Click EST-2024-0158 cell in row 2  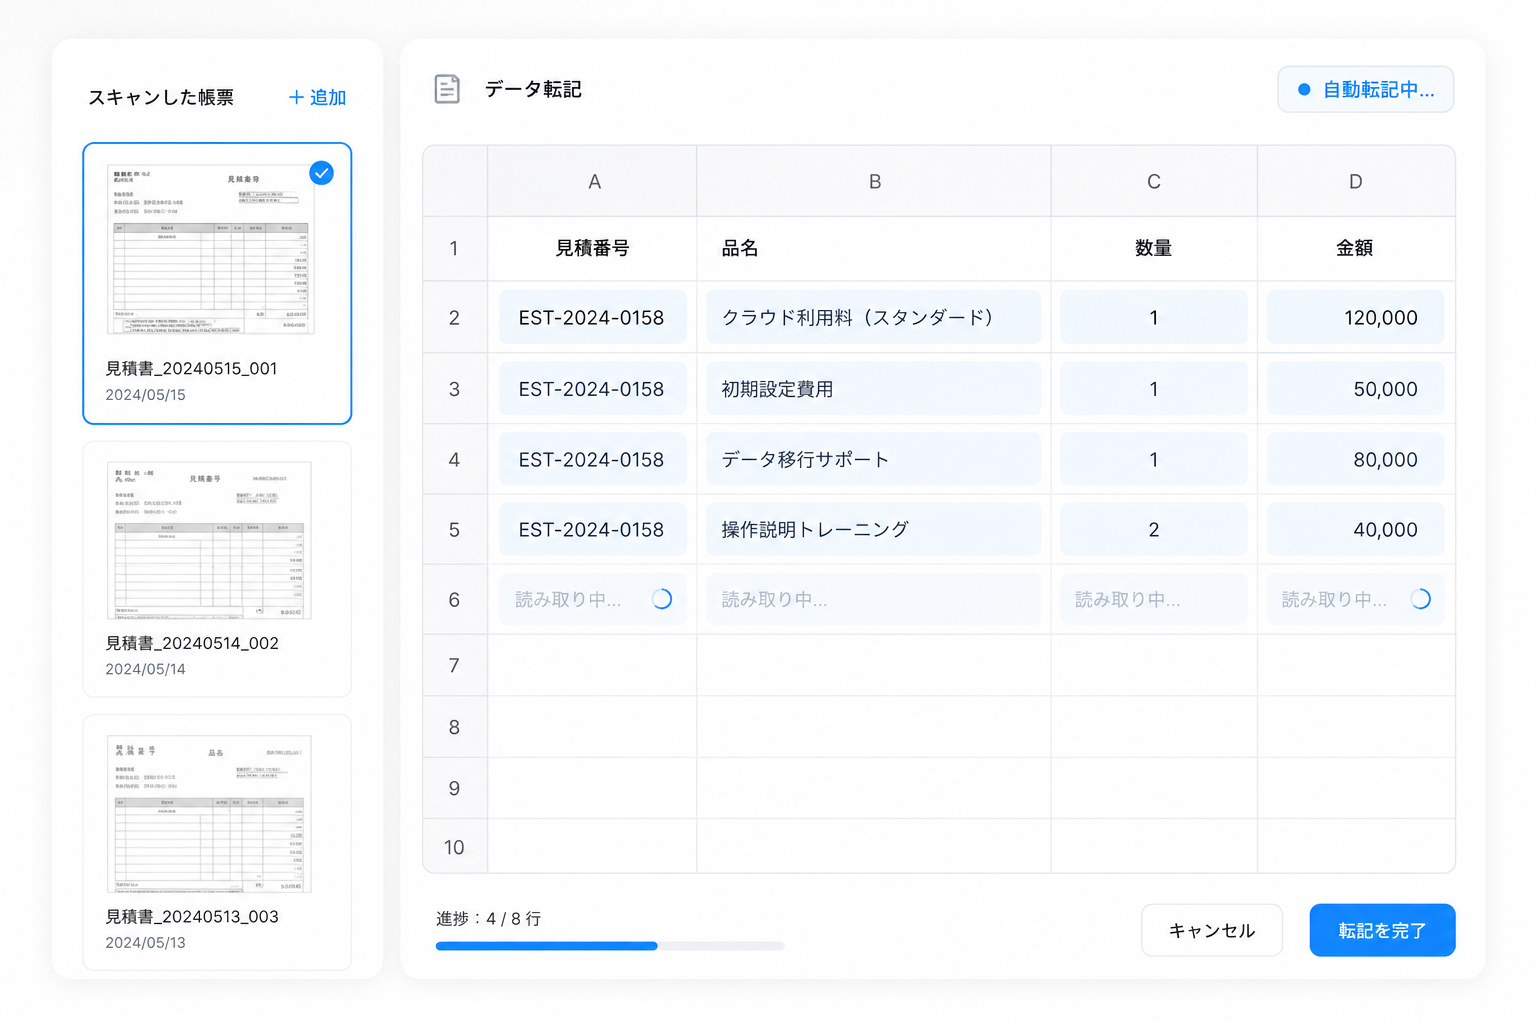click(x=593, y=318)
